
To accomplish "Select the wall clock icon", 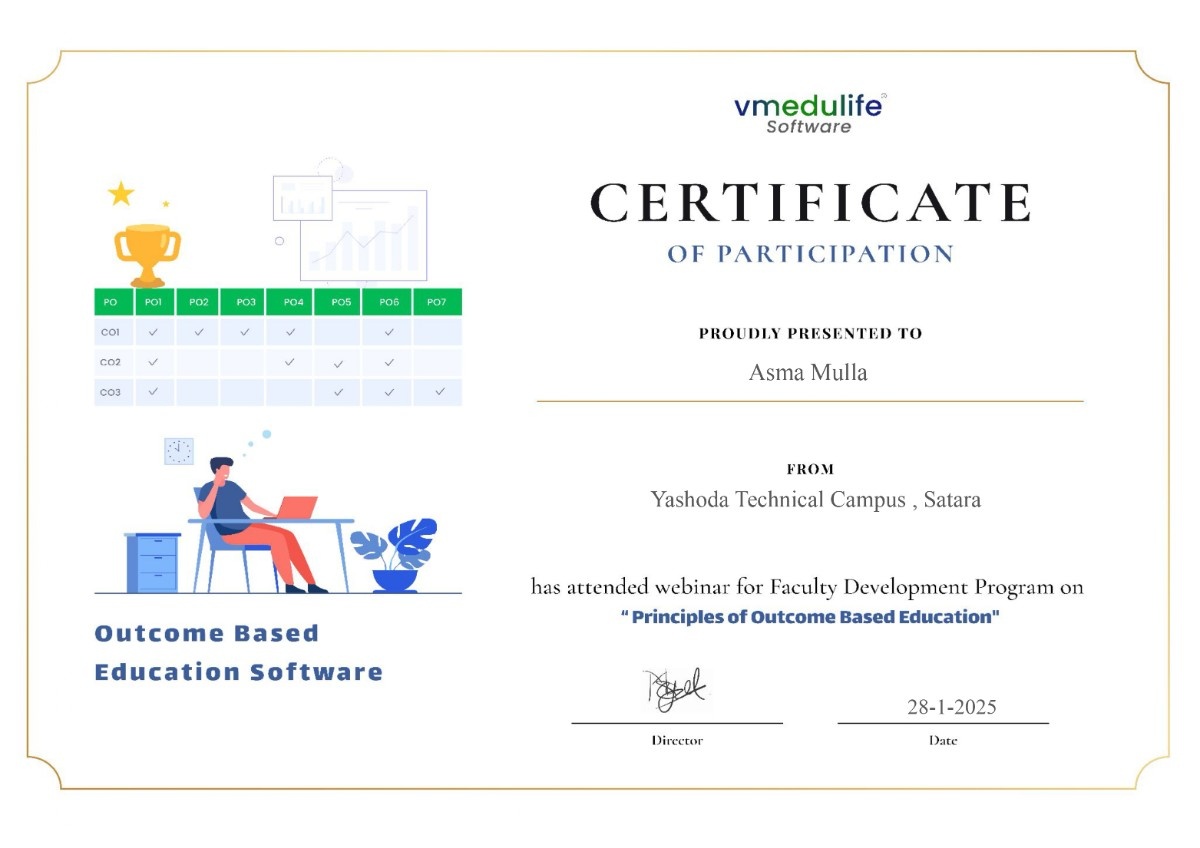I will point(178,451).
